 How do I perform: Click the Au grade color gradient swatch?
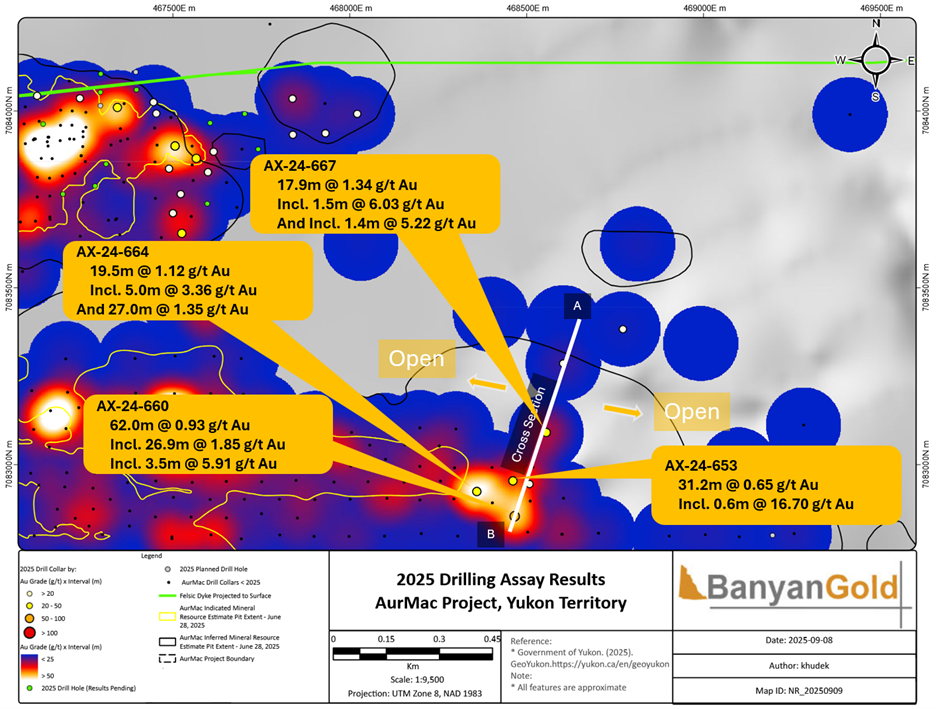tap(29, 667)
